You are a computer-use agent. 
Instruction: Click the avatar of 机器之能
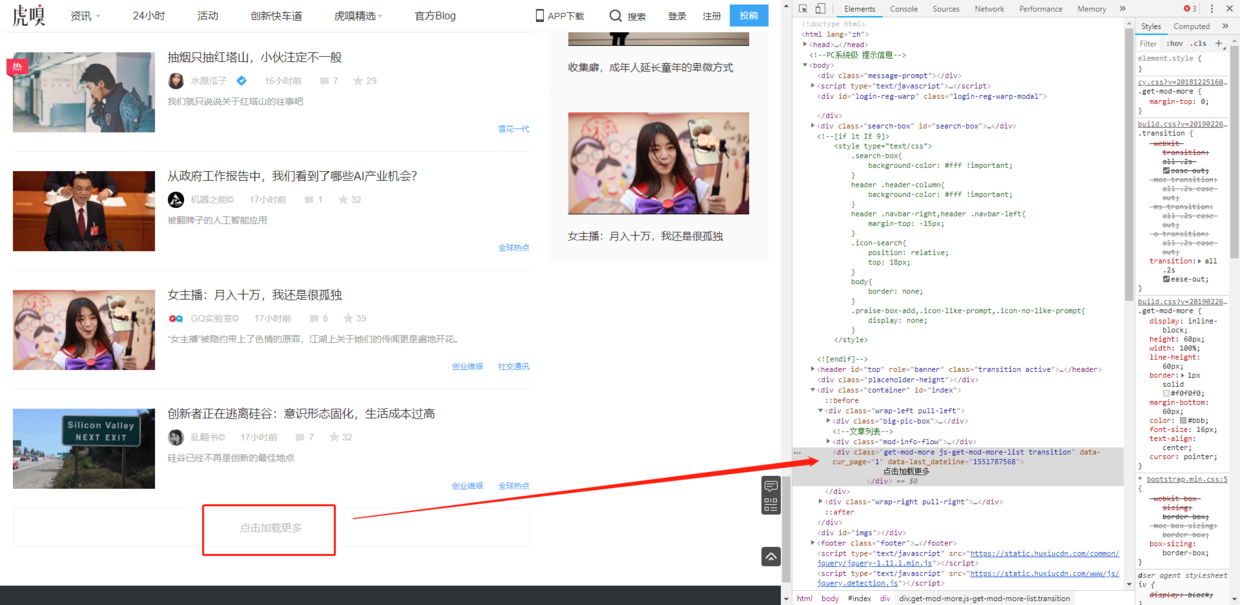(176, 200)
